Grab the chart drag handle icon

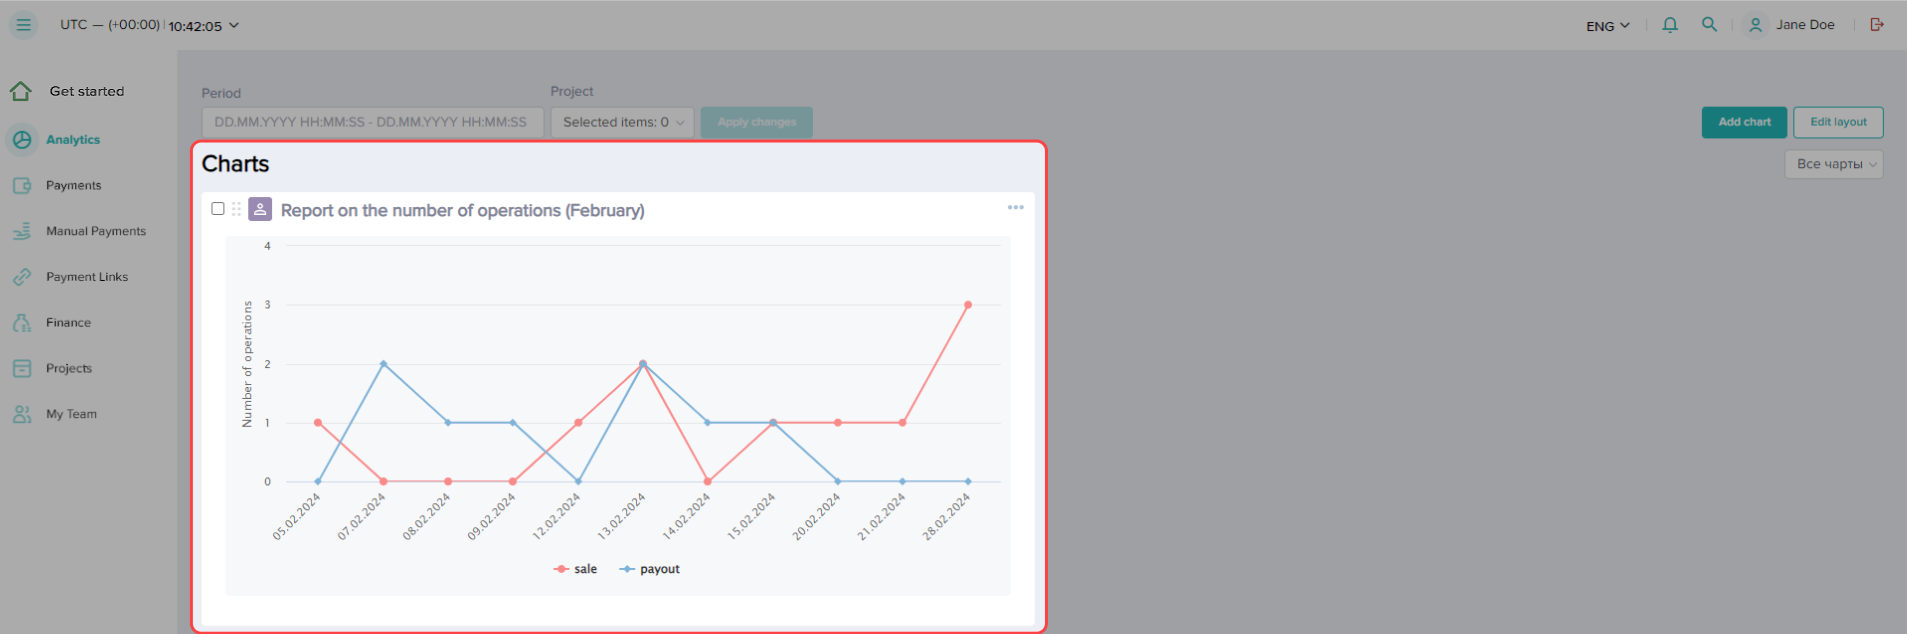point(237,209)
